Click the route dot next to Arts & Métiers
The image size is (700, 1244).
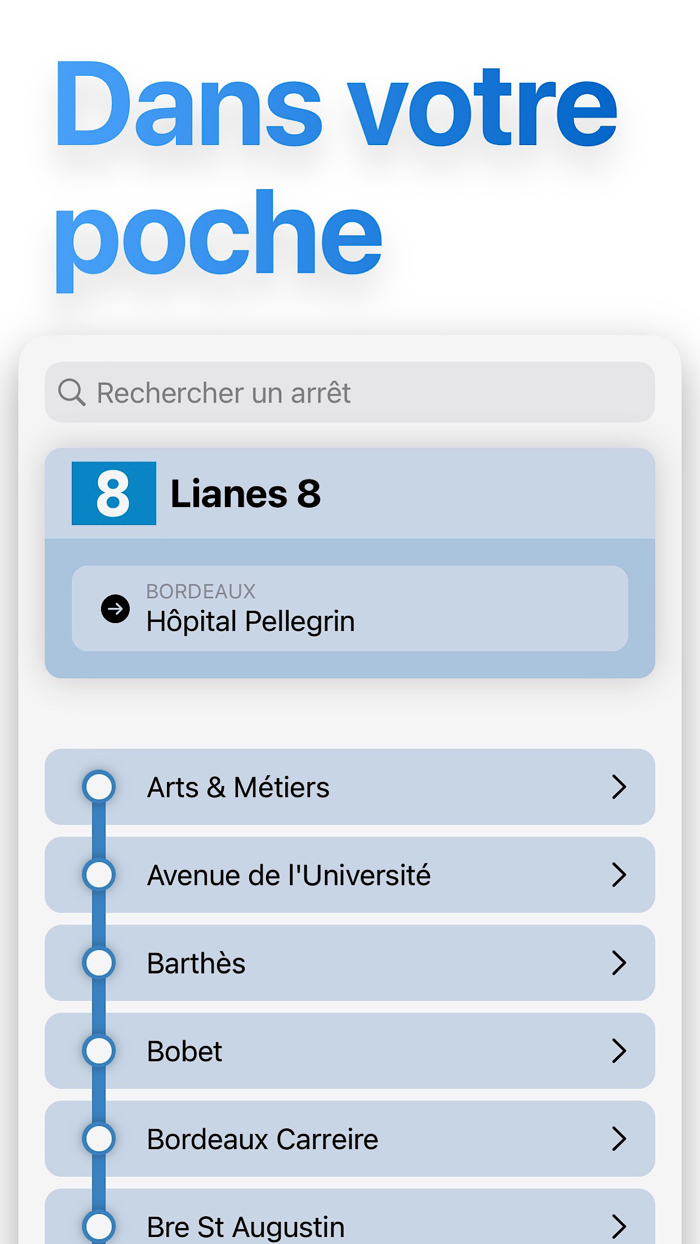pyautogui.click(x=99, y=787)
